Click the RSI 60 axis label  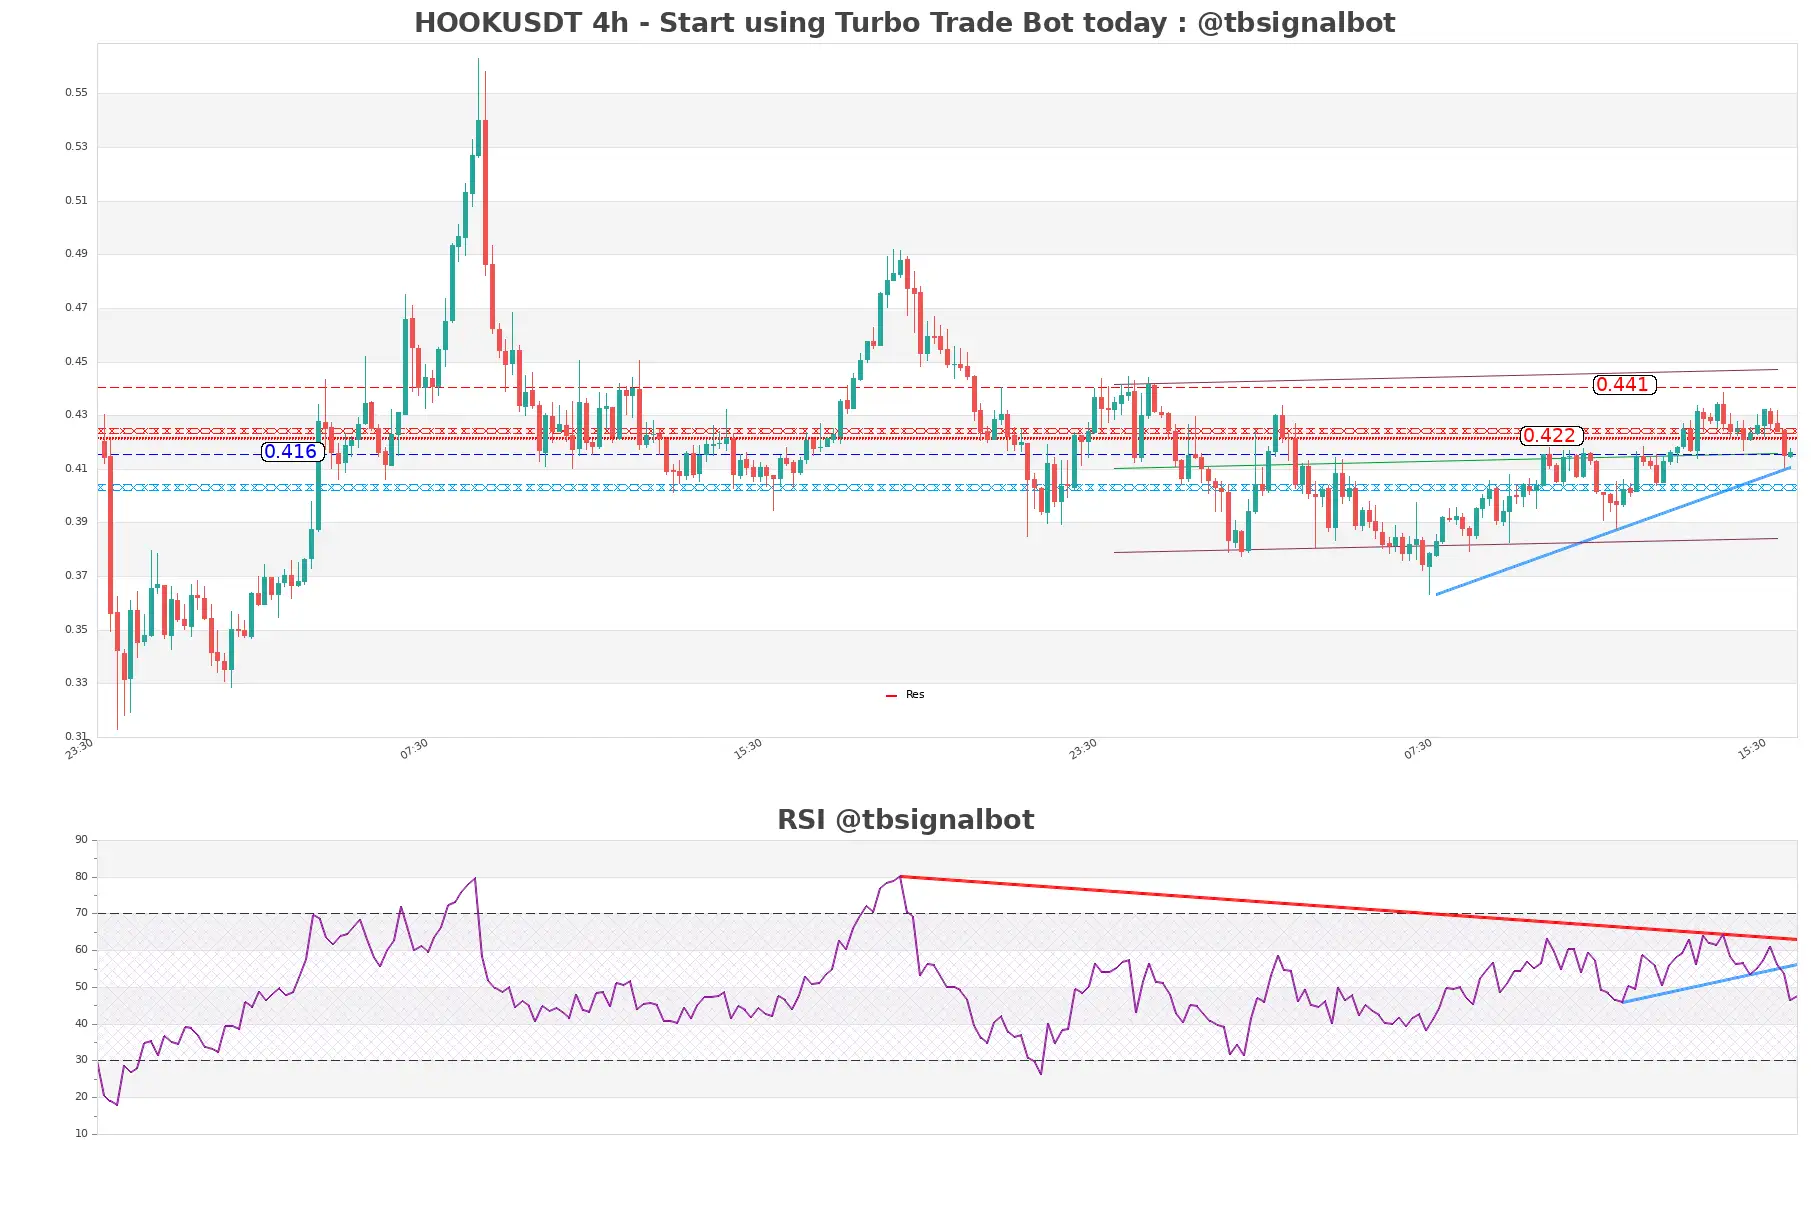pos(81,950)
